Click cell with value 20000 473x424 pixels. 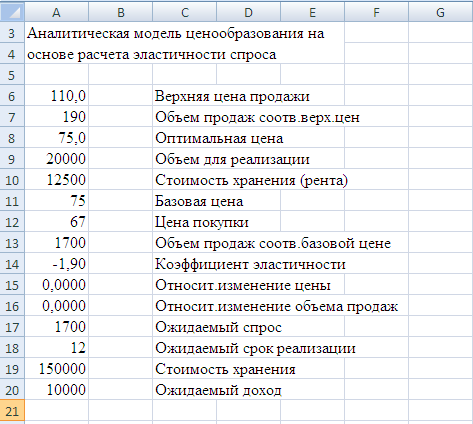[x=56, y=159]
